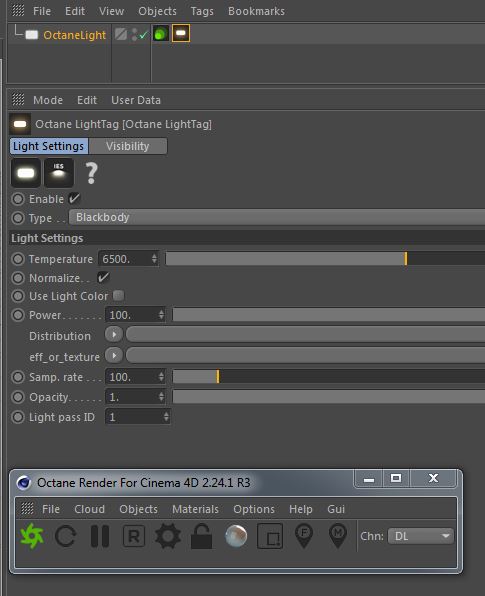Toggle visibility dots next to OctaneLight

coord(134,34)
